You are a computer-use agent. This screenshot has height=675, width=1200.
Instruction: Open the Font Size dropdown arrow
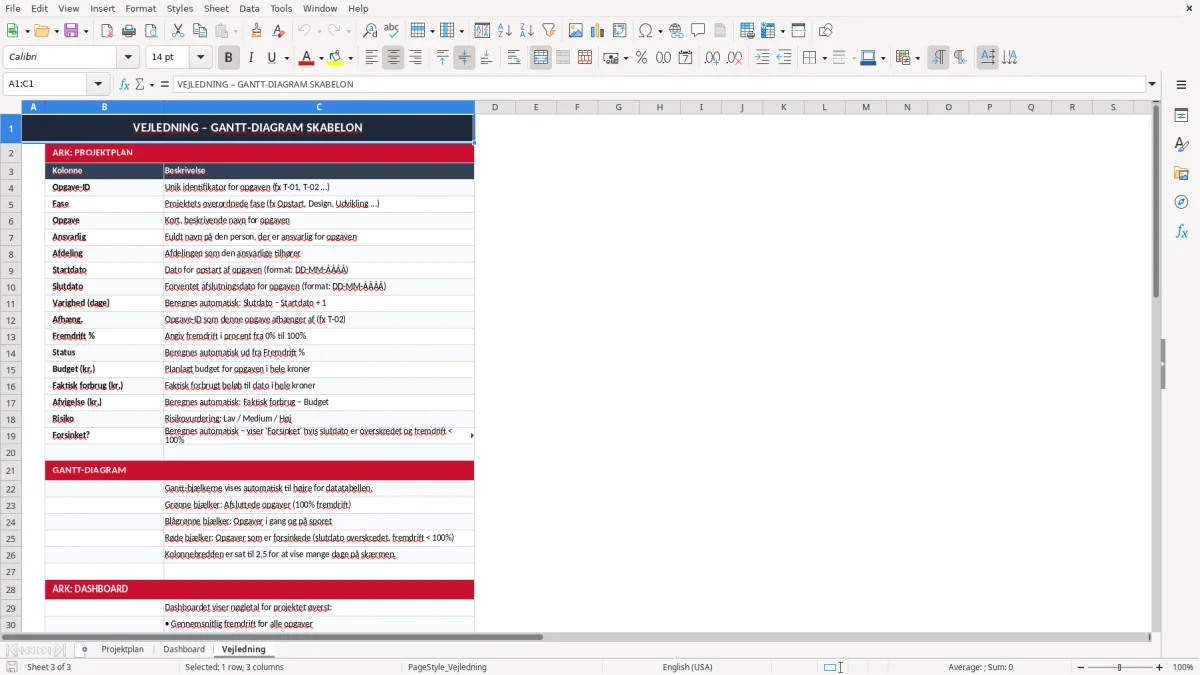[201, 58]
